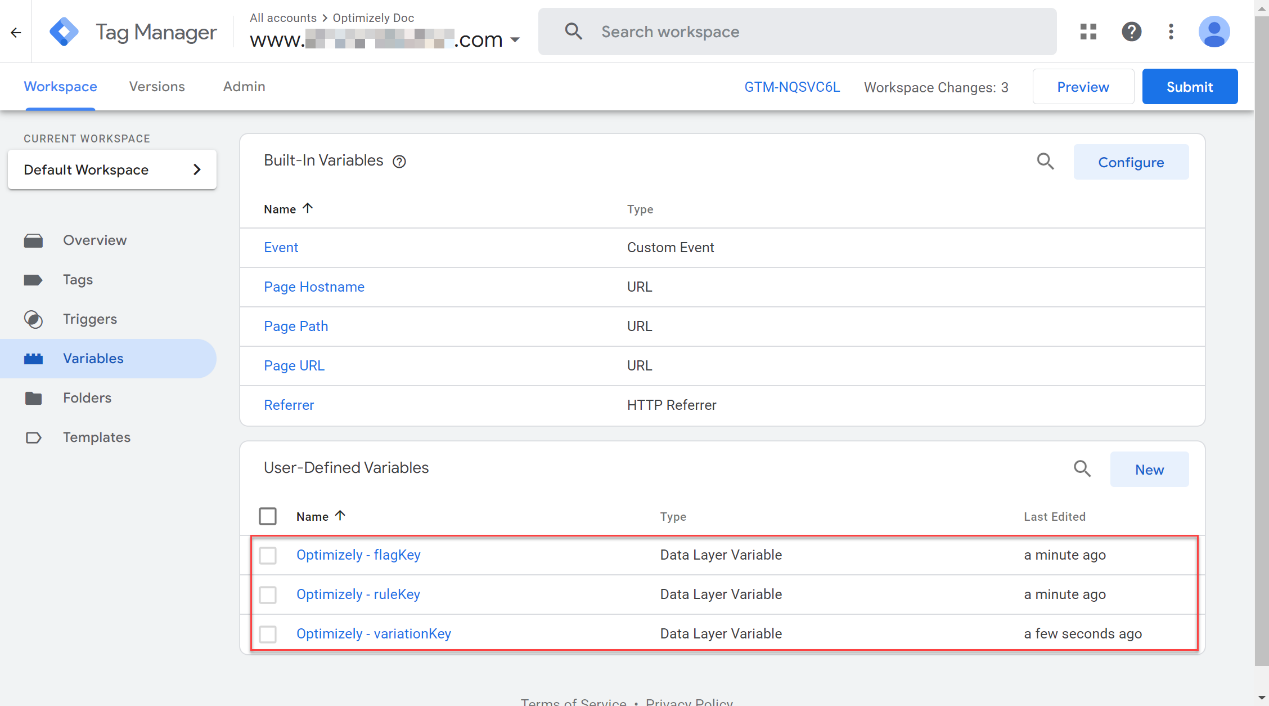This screenshot has height=706, width=1269.
Task: Switch to the Admin tab
Action: coord(244,87)
